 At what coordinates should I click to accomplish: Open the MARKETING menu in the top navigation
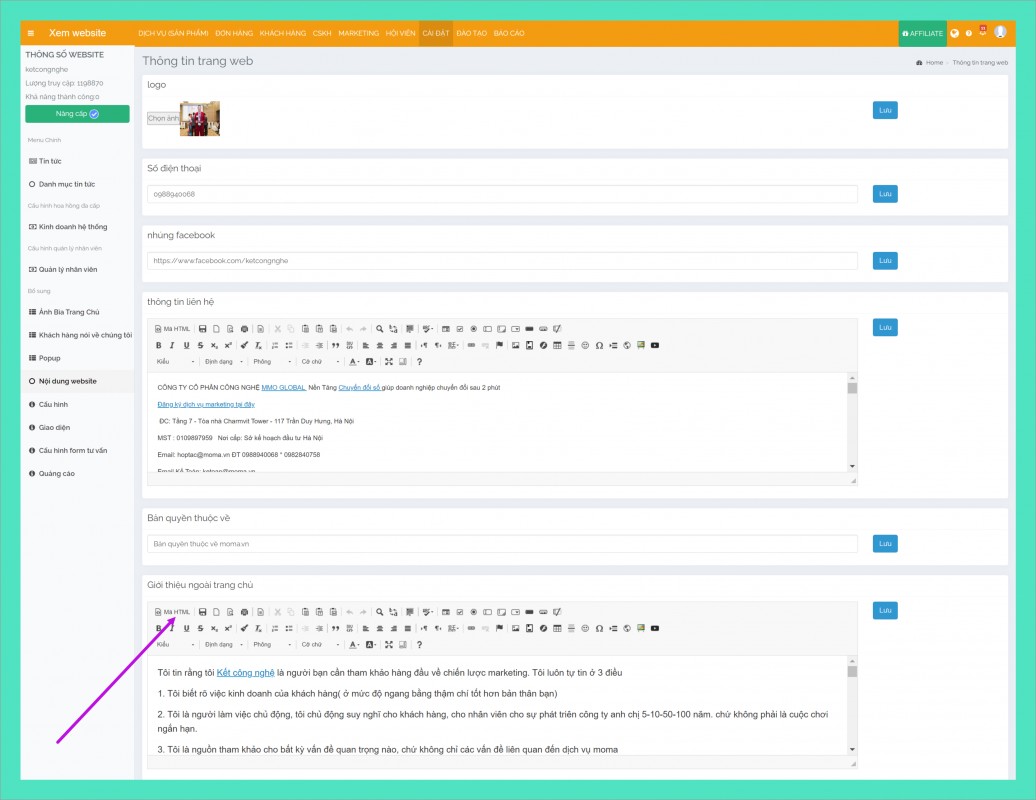(x=358, y=33)
